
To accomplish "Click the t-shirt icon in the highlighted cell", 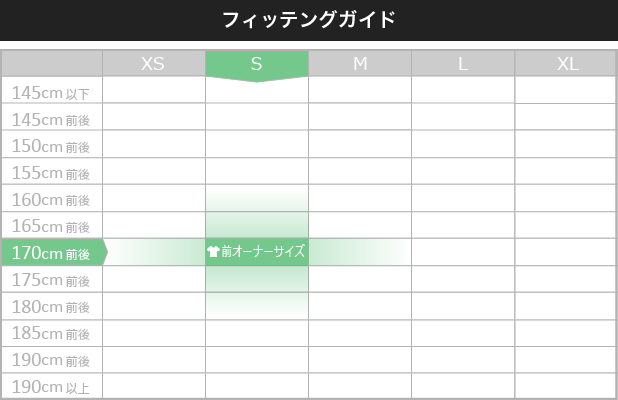I will [x=213, y=251].
